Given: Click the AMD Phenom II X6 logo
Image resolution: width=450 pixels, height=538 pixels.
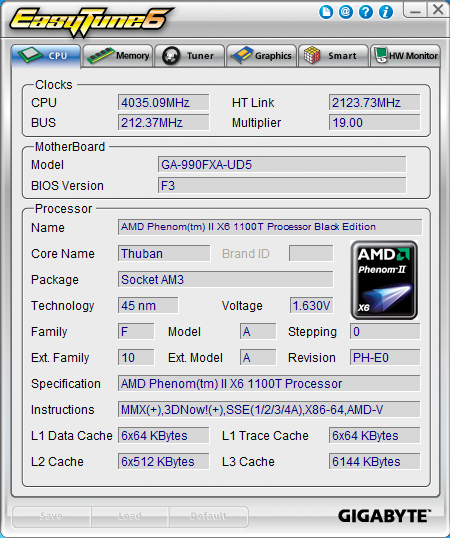Looking at the screenshot, I should 384,280.
